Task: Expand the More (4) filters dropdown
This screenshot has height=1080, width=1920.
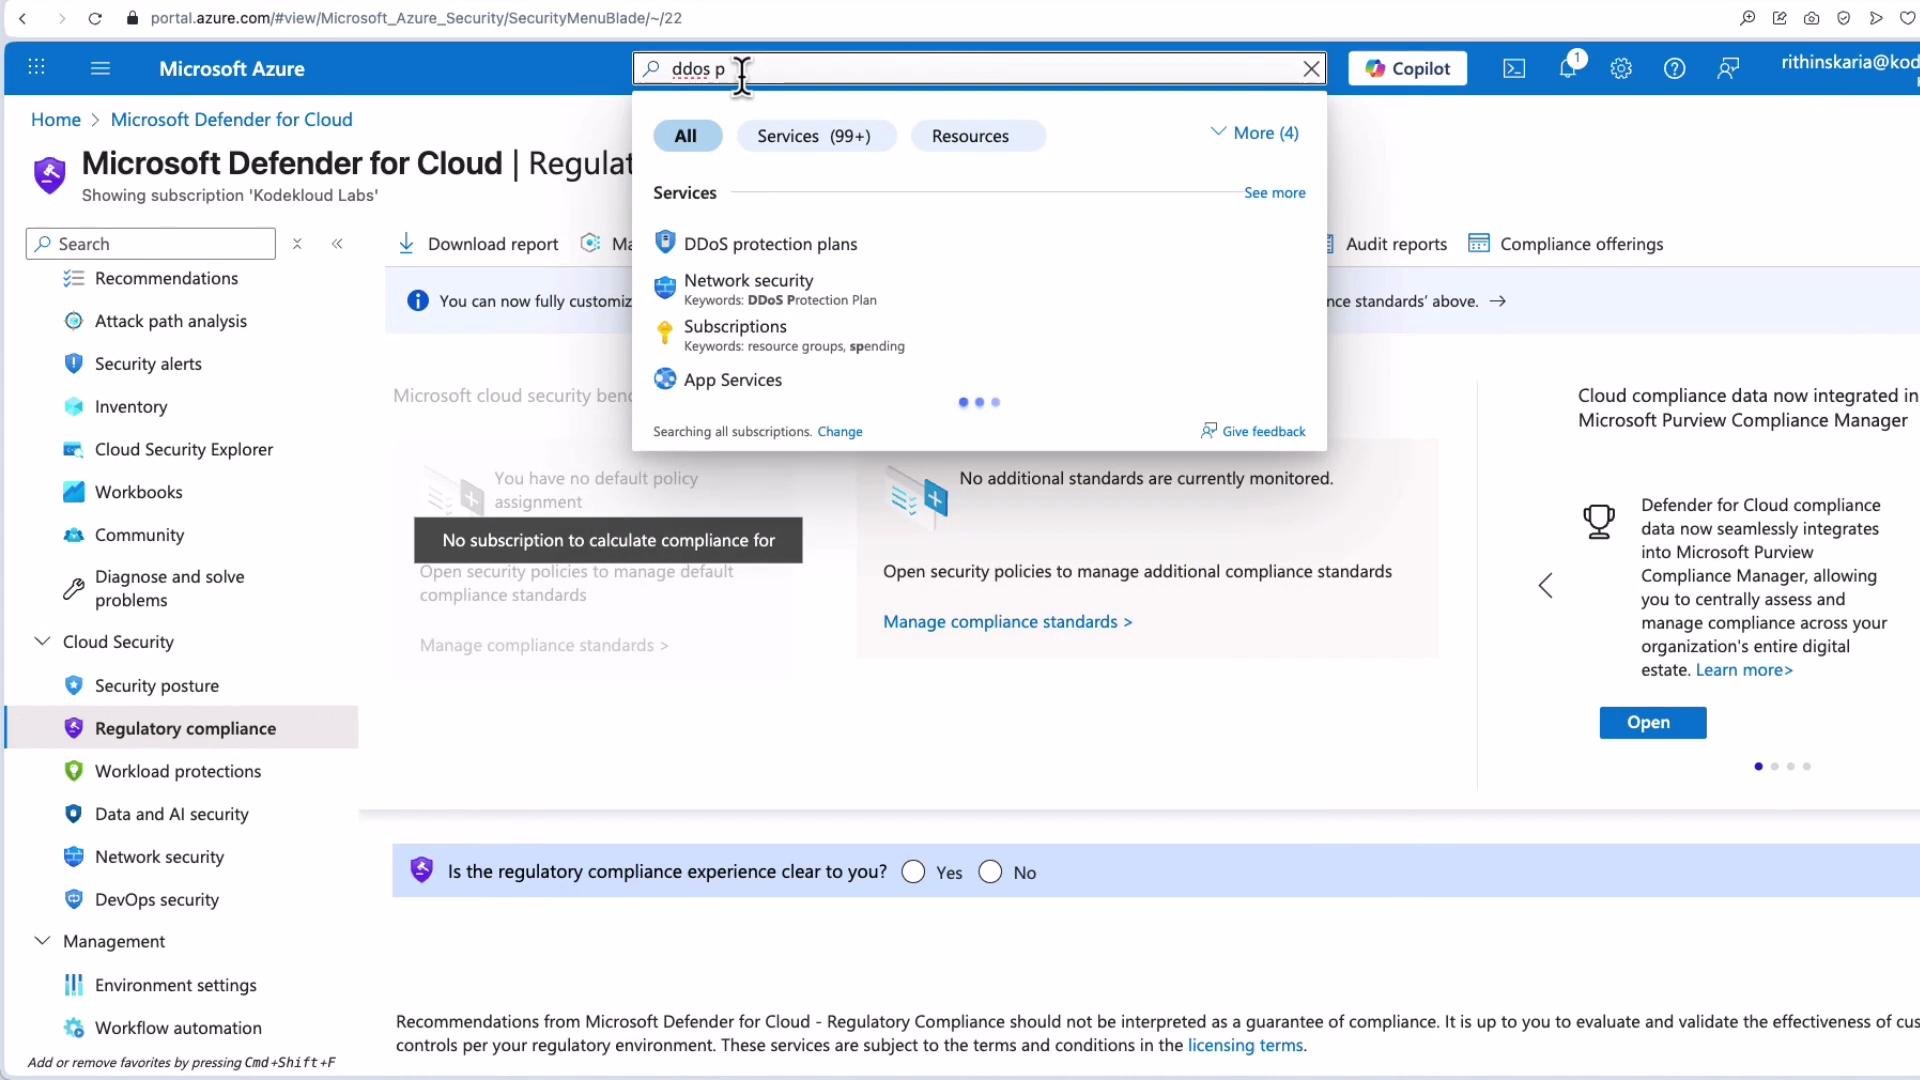Action: 1255,133
